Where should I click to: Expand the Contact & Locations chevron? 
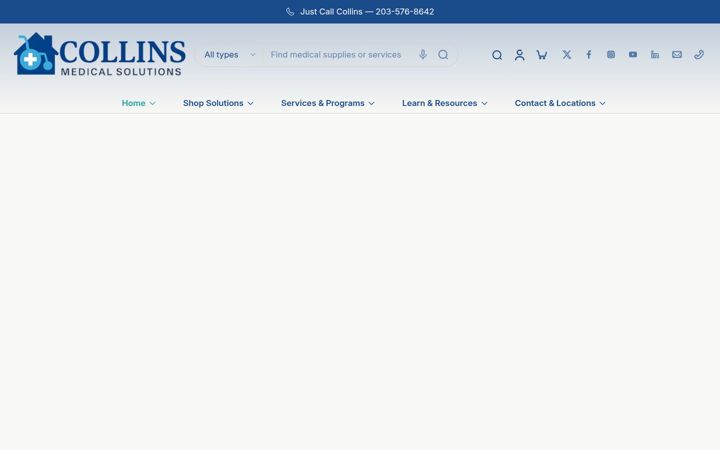602,103
